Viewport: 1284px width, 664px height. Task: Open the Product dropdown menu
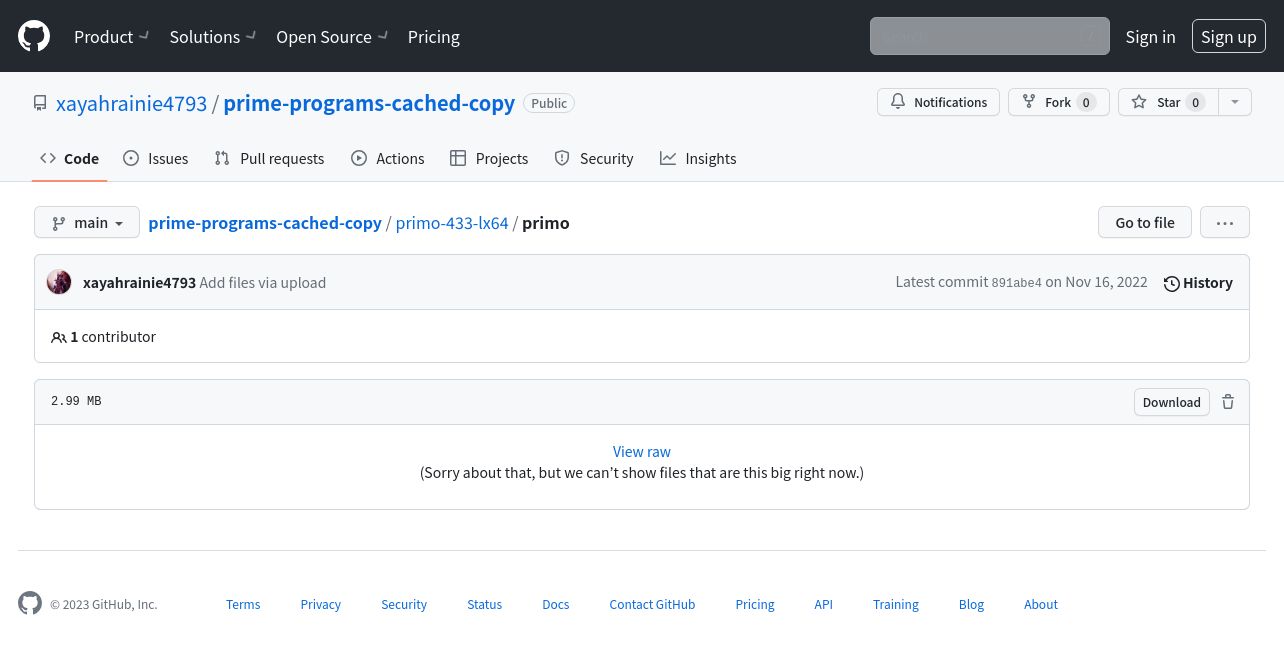point(111,37)
